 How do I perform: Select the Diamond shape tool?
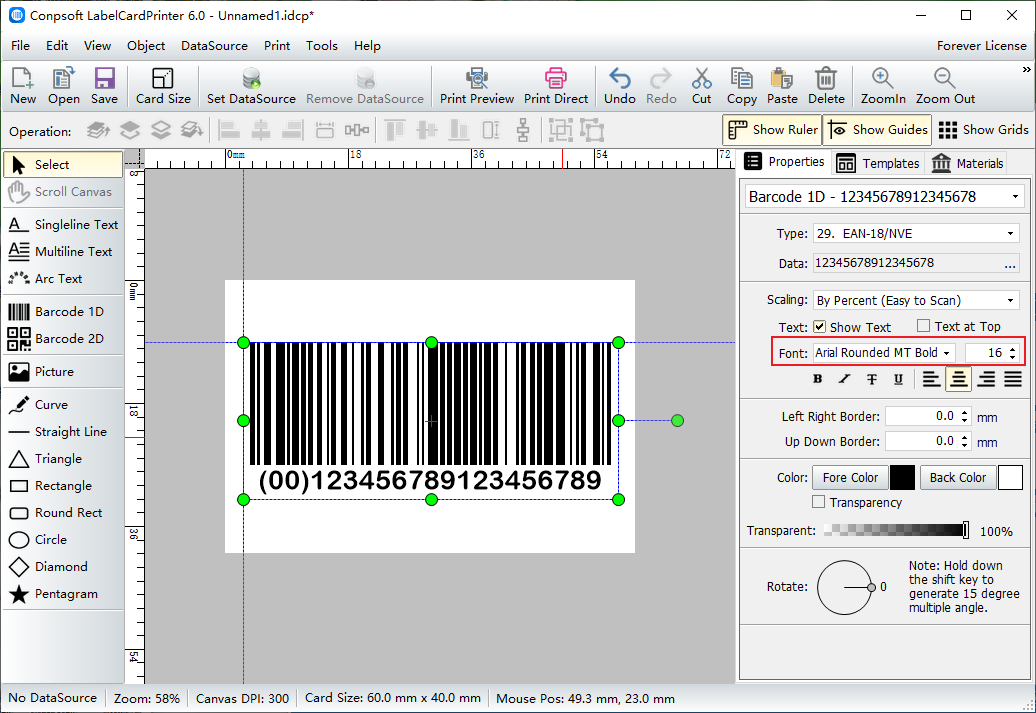(x=63, y=567)
